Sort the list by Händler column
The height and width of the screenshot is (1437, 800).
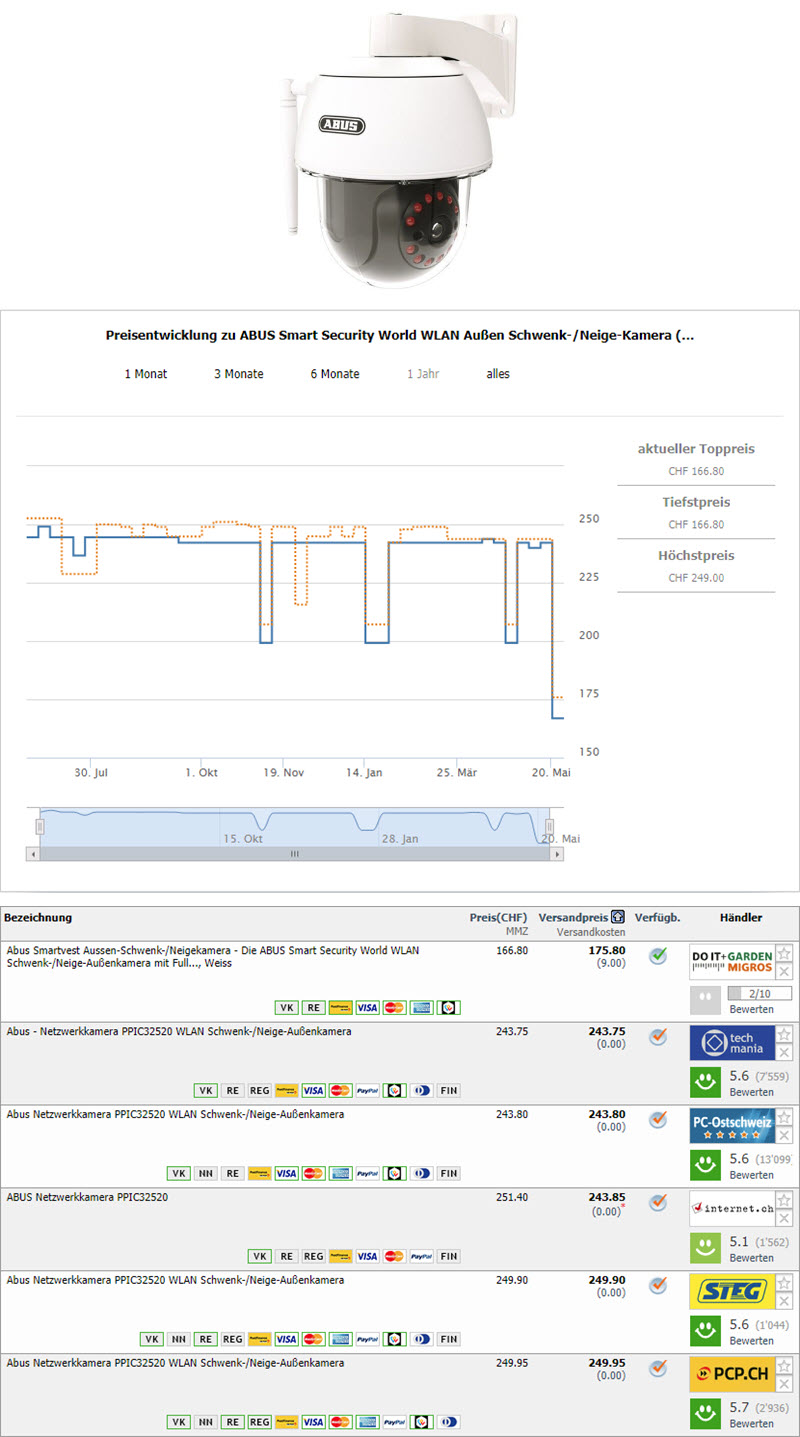[x=740, y=917]
